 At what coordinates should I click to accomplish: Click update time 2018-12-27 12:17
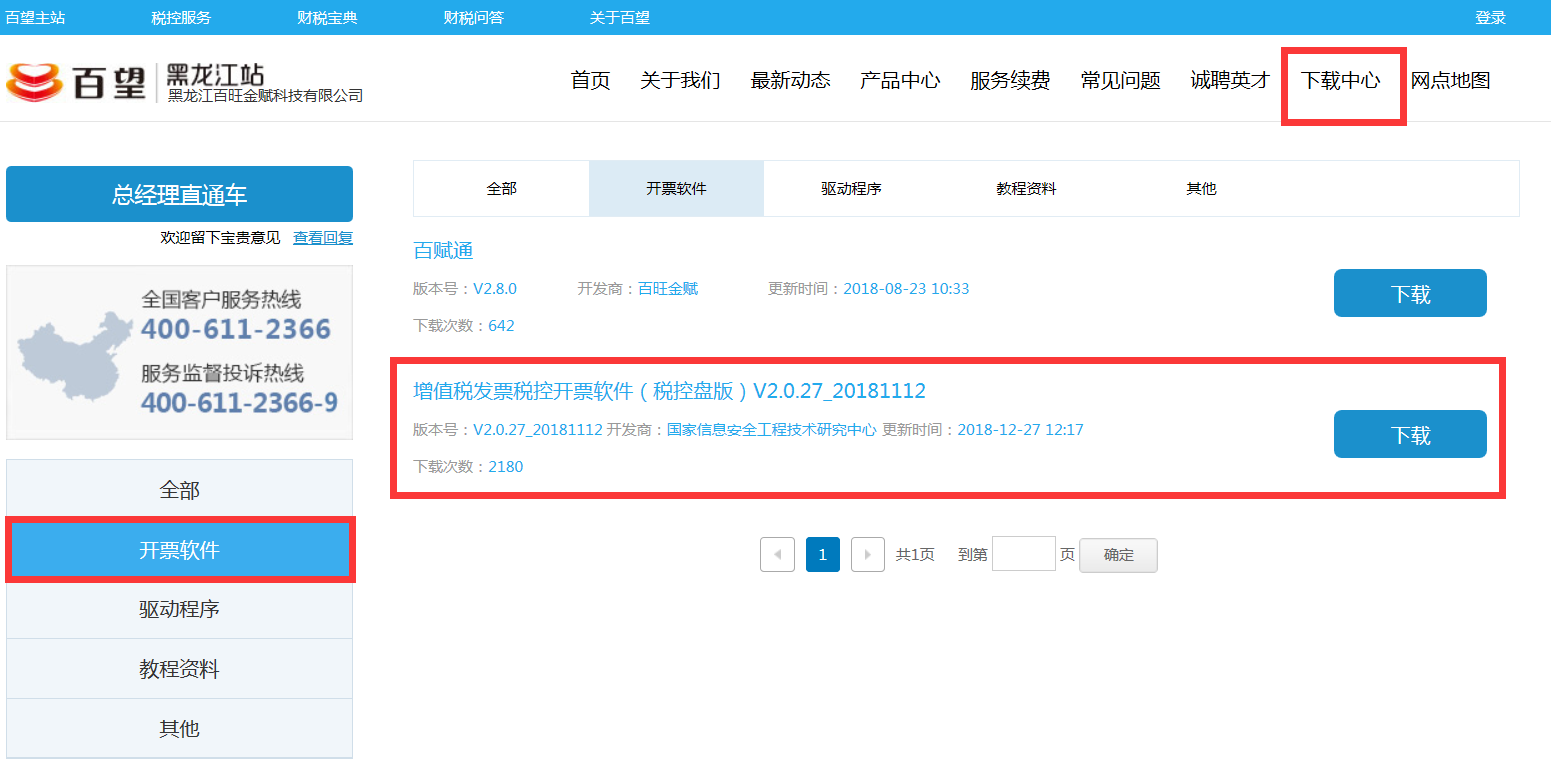coord(1020,429)
